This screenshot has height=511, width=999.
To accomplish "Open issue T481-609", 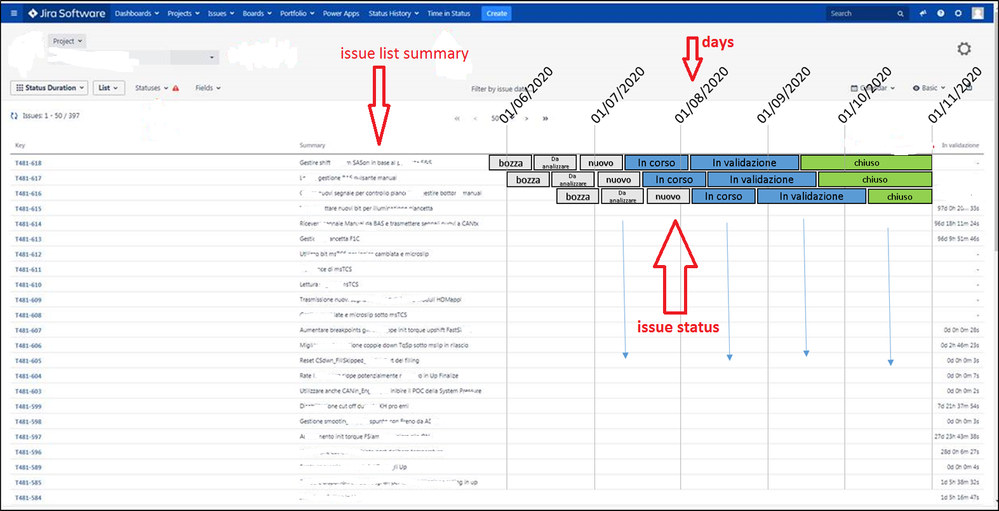I will [28, 300].
